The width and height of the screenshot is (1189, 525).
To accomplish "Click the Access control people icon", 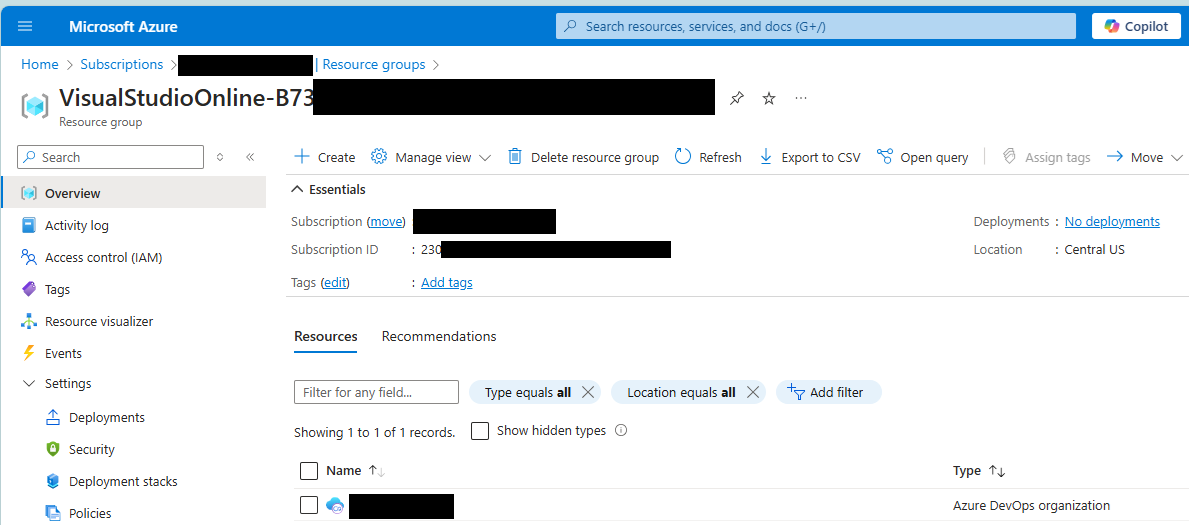I will 29,257.
